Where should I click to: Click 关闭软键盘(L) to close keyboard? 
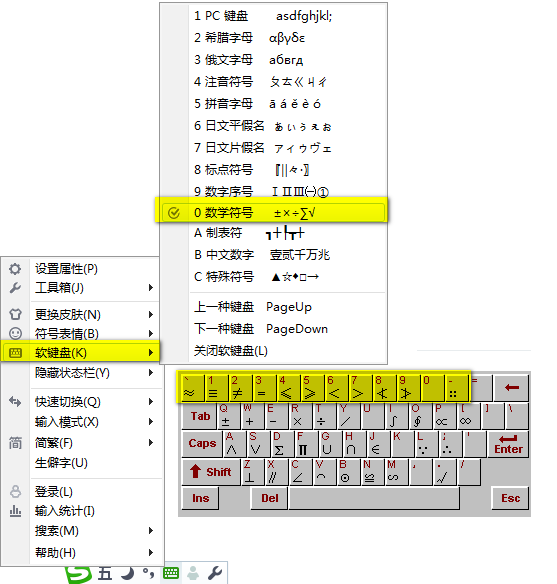point(274,351)
